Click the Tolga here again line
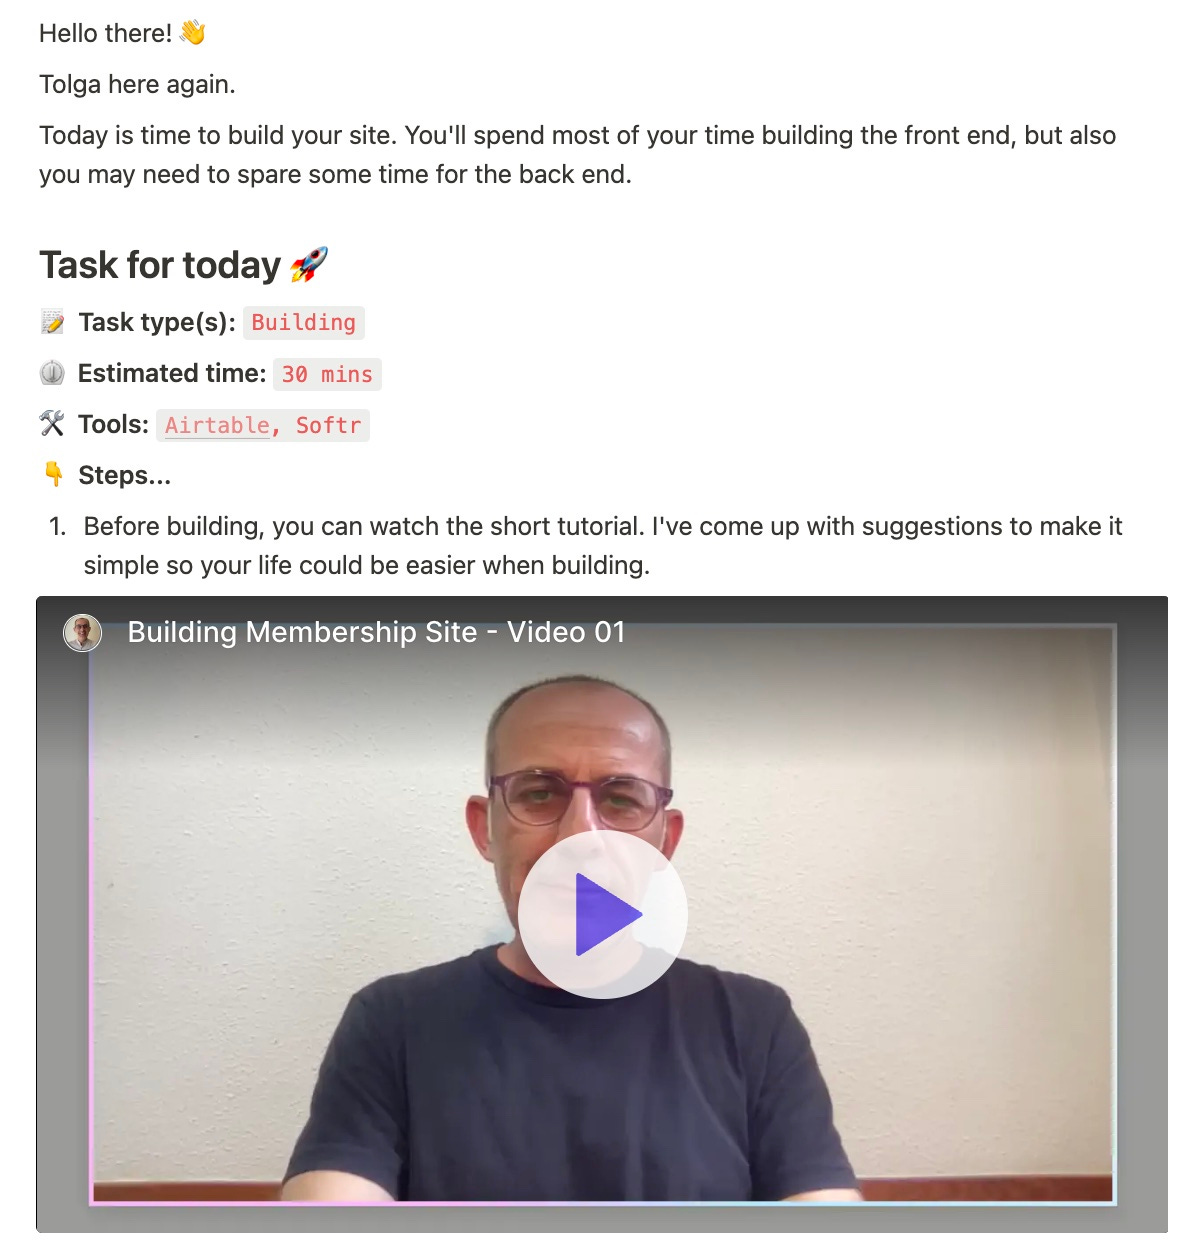 point(137,84)
